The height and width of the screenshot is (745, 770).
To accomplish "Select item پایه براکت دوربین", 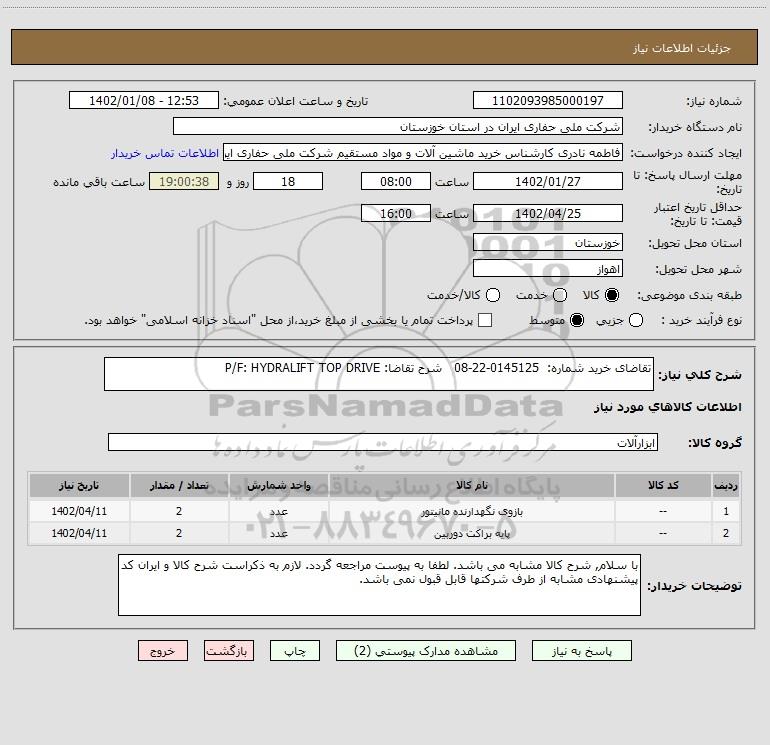I will [471, 533].
